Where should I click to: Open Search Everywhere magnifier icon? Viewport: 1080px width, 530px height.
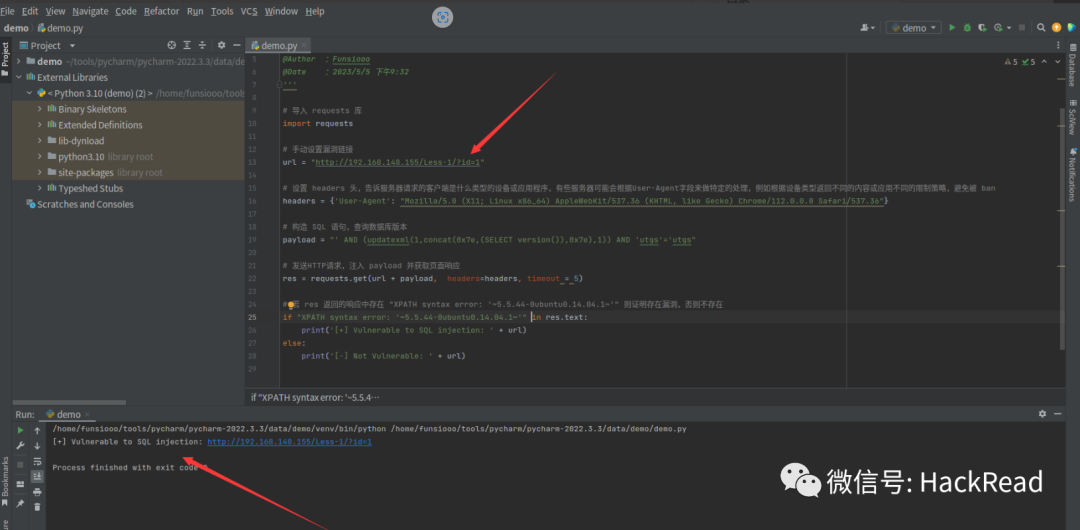click(x=1042, y=28)
